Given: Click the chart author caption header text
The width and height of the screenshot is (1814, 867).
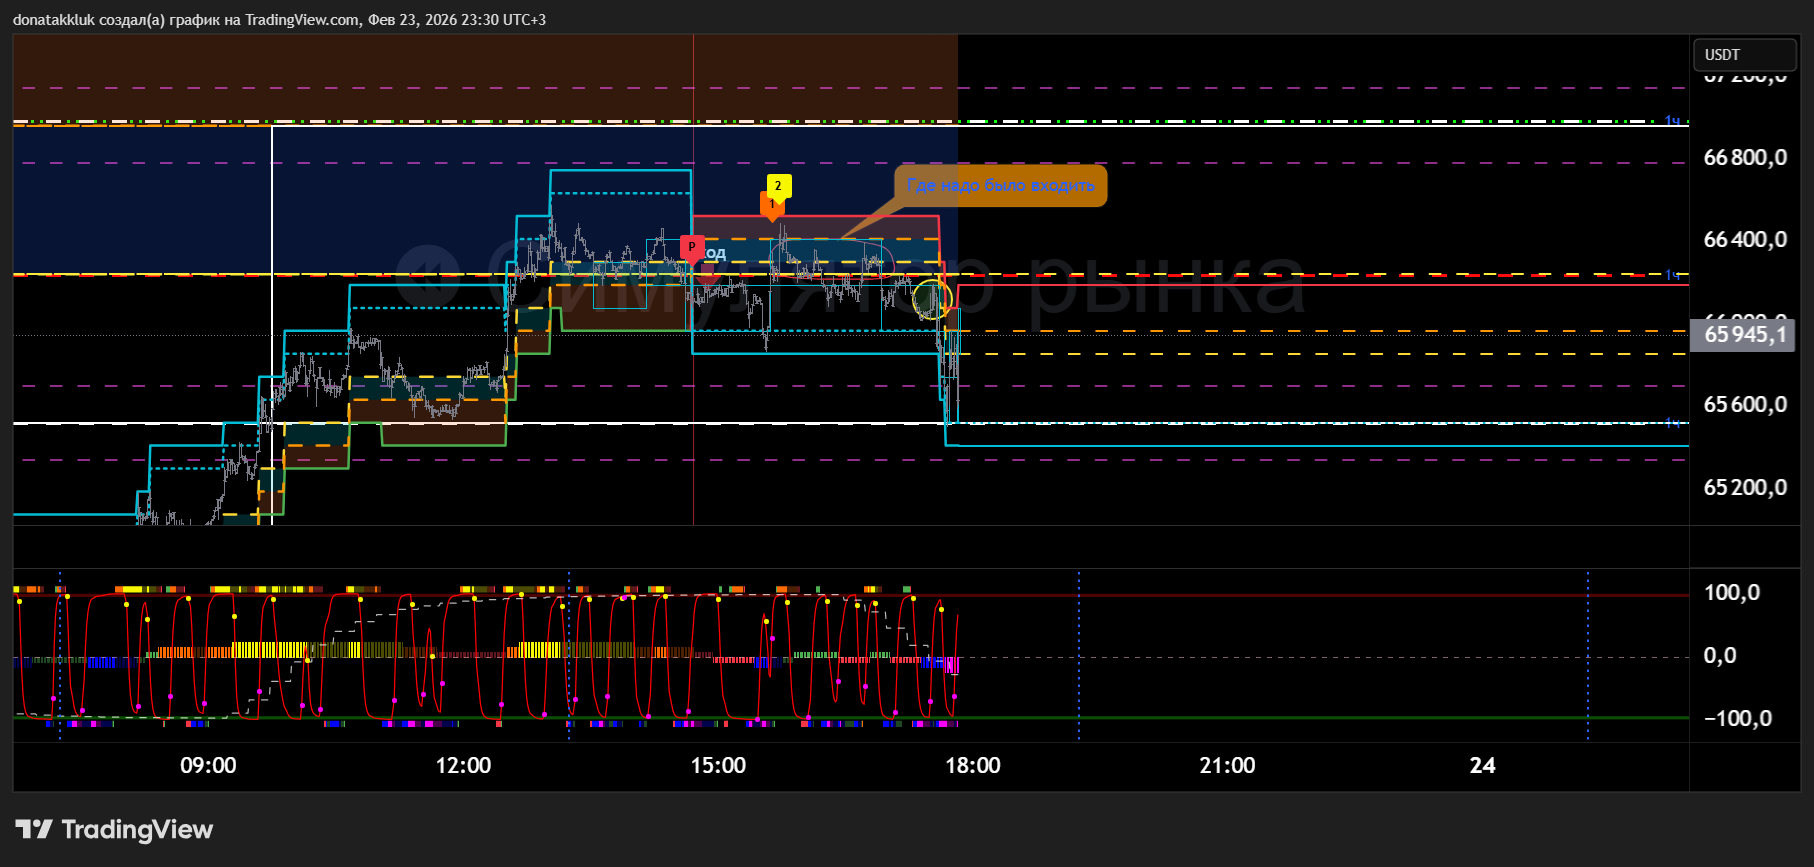Looking at the screenshot, I should 279,20.
